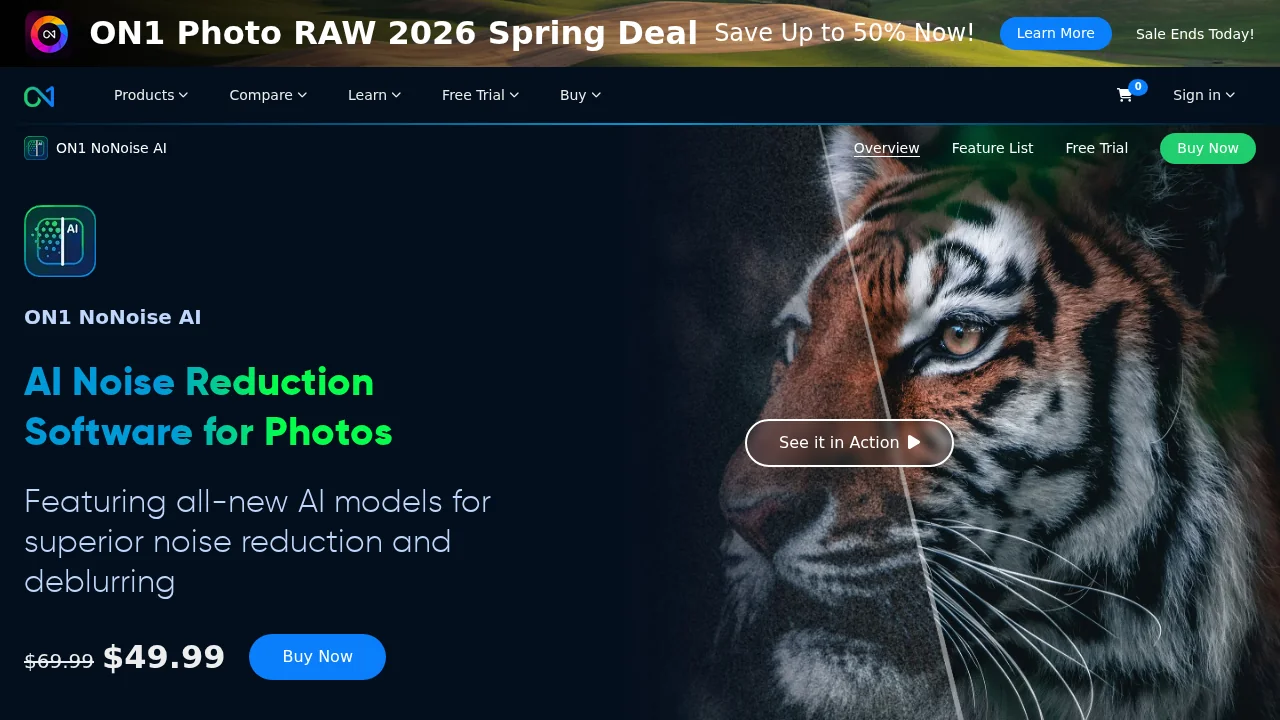Open the Sign in dropdown

pos(1204,95)
